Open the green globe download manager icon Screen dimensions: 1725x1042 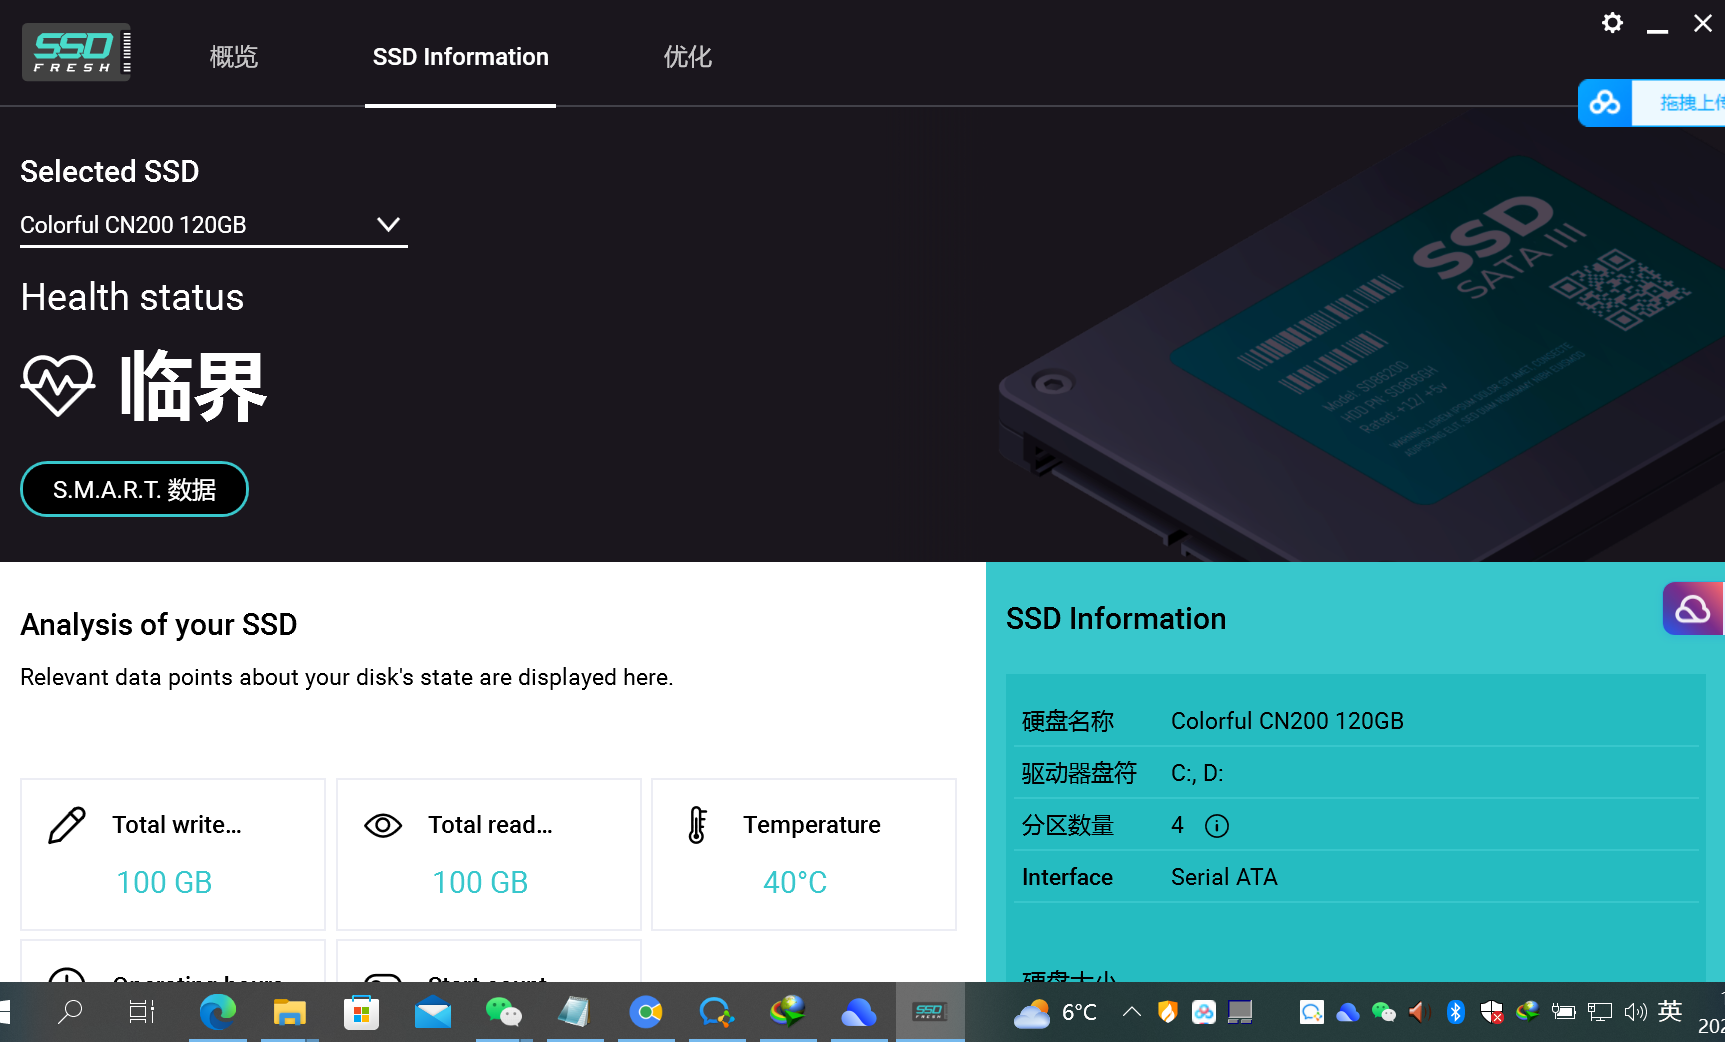[x=788, y=1012]
